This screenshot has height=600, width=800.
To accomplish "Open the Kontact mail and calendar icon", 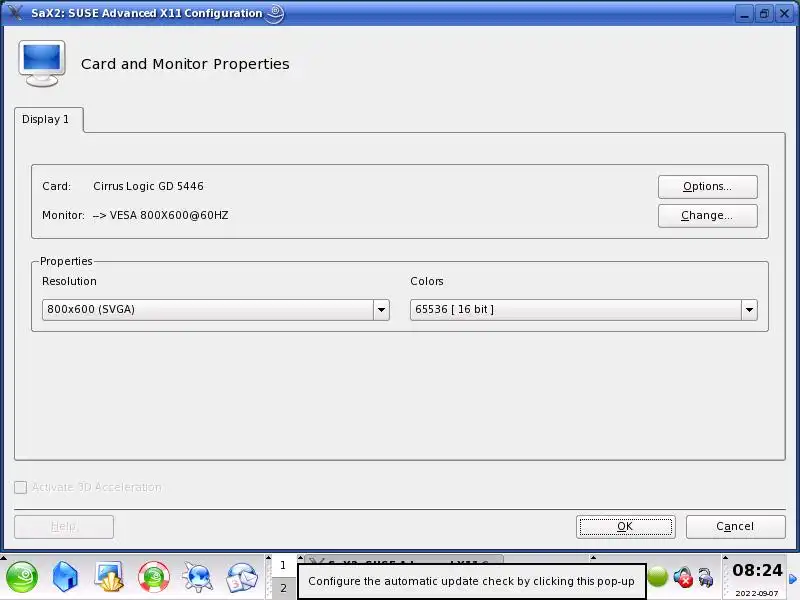I will coord(242,577).
